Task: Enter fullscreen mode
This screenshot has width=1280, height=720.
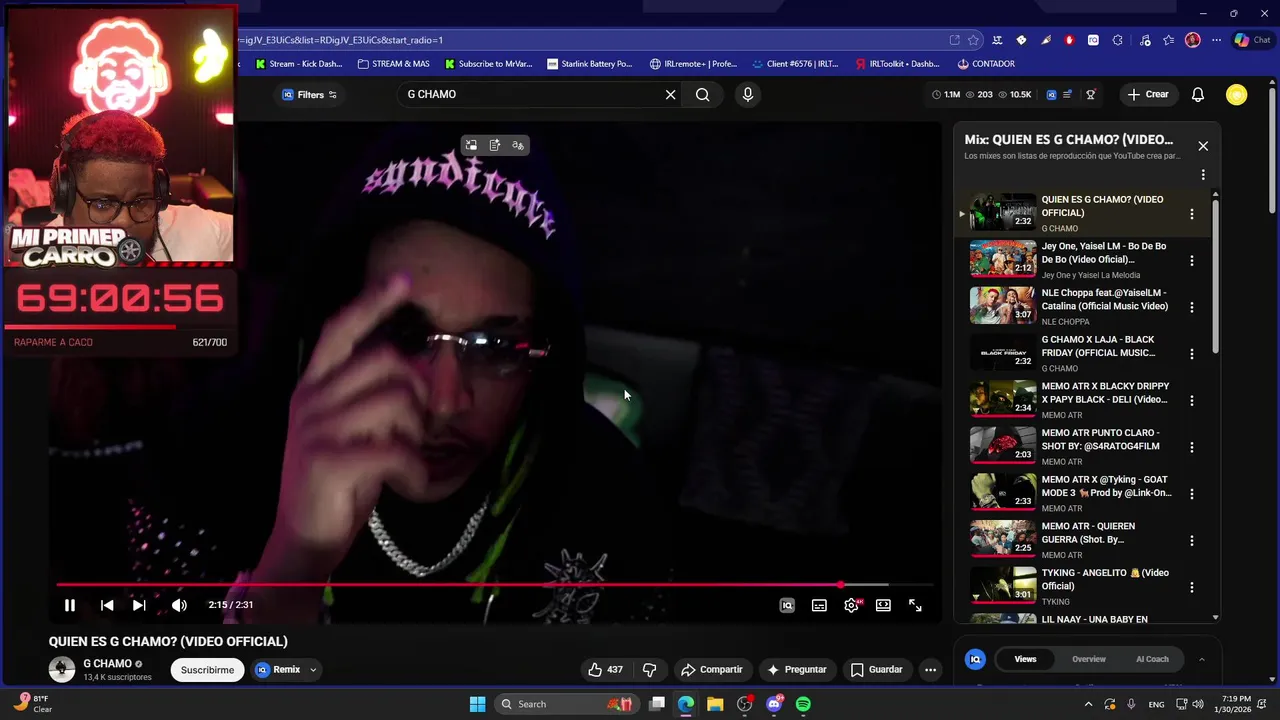Action: 915,605
